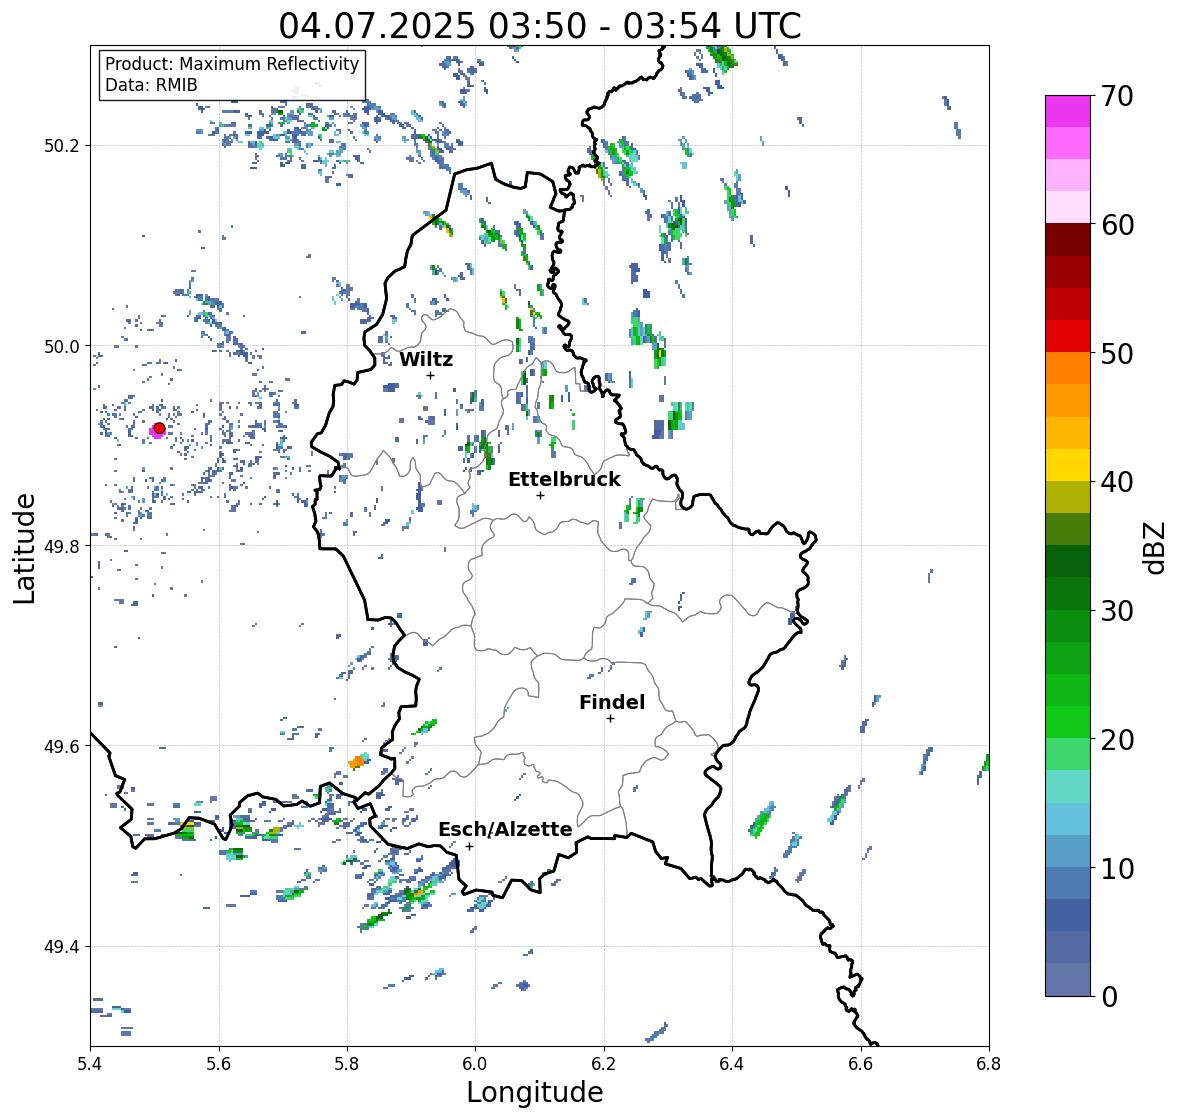Click the plus marker below the Wiltz label
Screen dimensions: 1179x1117
coord(430,375)
